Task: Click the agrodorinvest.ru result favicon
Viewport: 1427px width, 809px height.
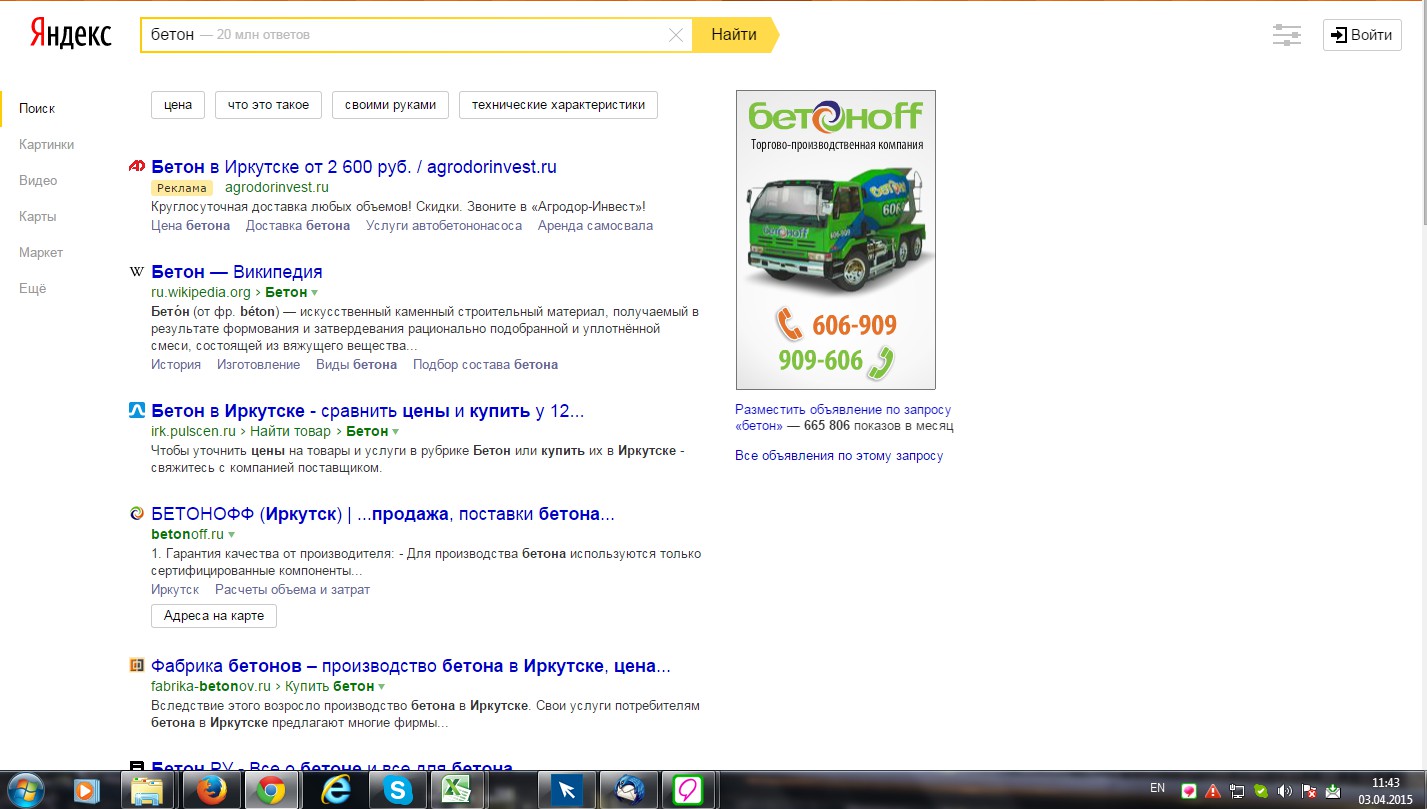Action: (x=137, y=167)
